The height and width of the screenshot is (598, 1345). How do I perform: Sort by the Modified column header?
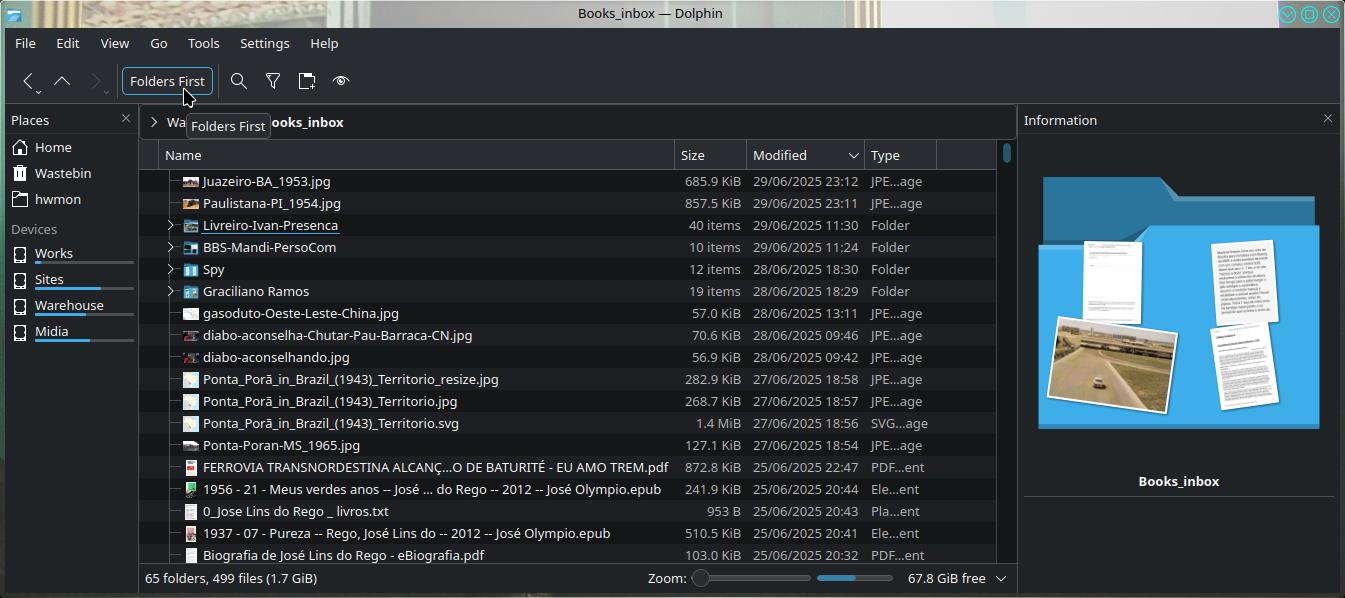[806, 155]
